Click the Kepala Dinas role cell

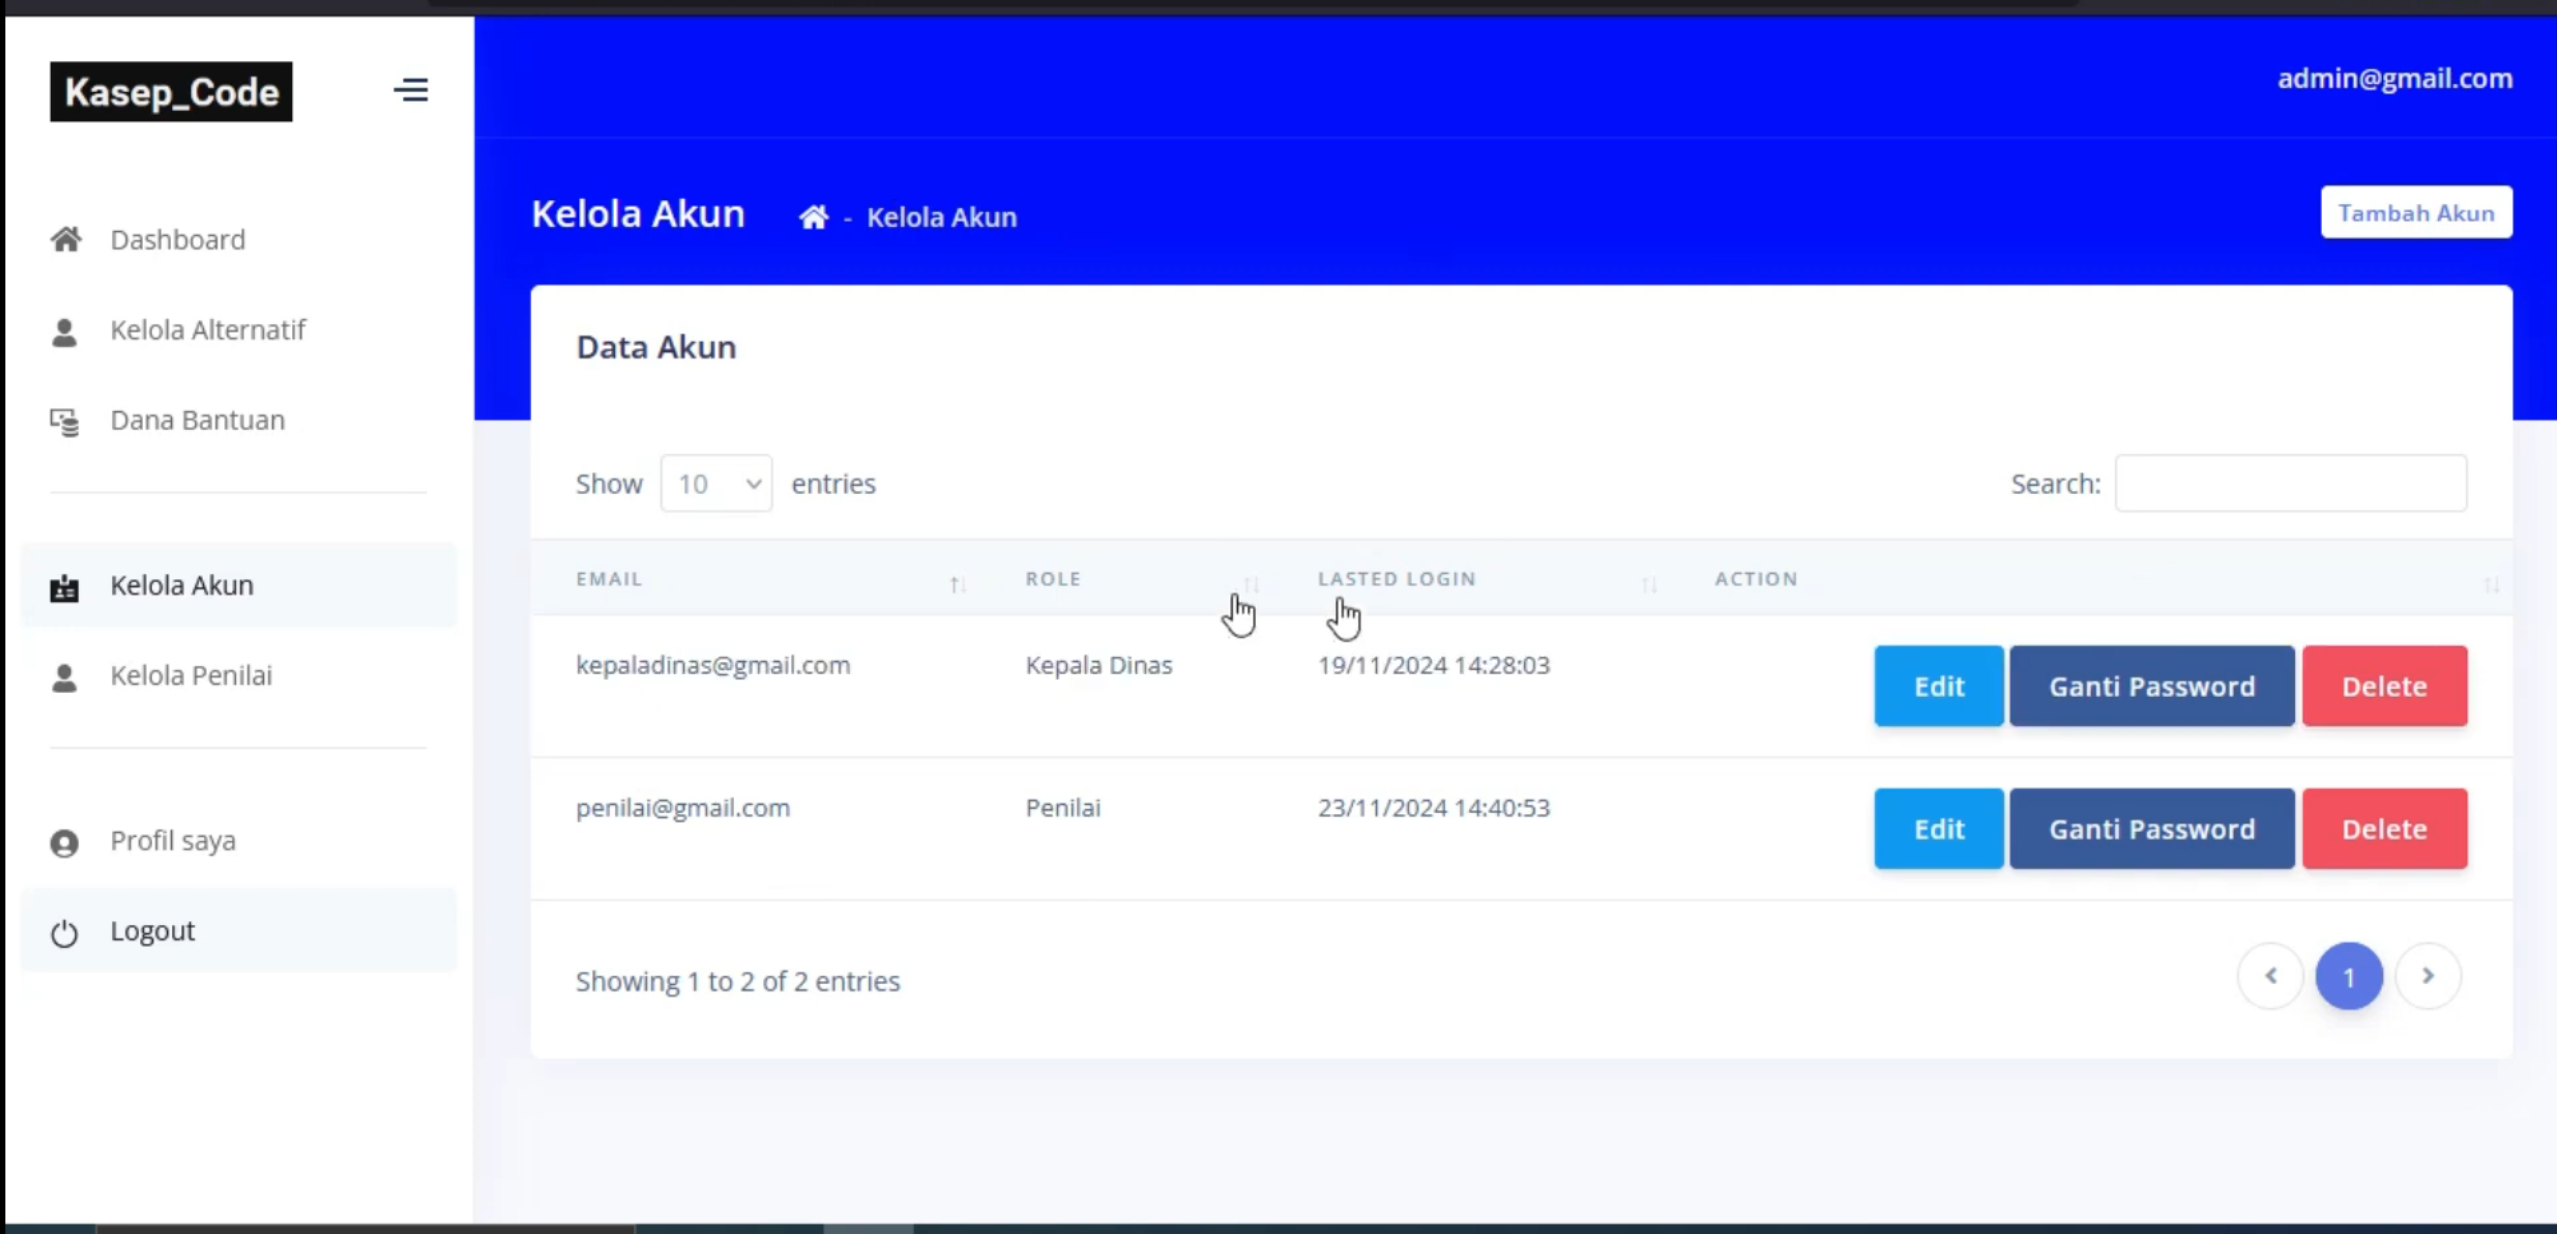pos(1098,665)
